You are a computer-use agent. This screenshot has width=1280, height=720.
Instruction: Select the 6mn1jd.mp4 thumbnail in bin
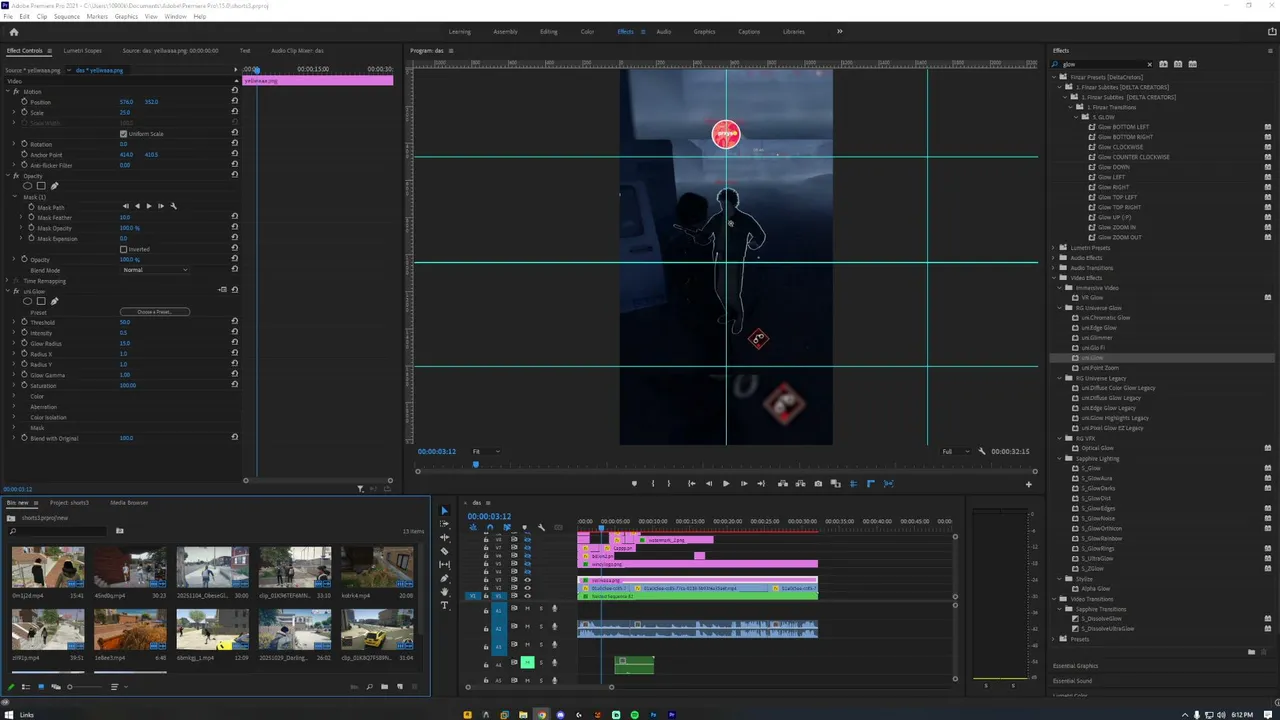click(x=48, y=567)
